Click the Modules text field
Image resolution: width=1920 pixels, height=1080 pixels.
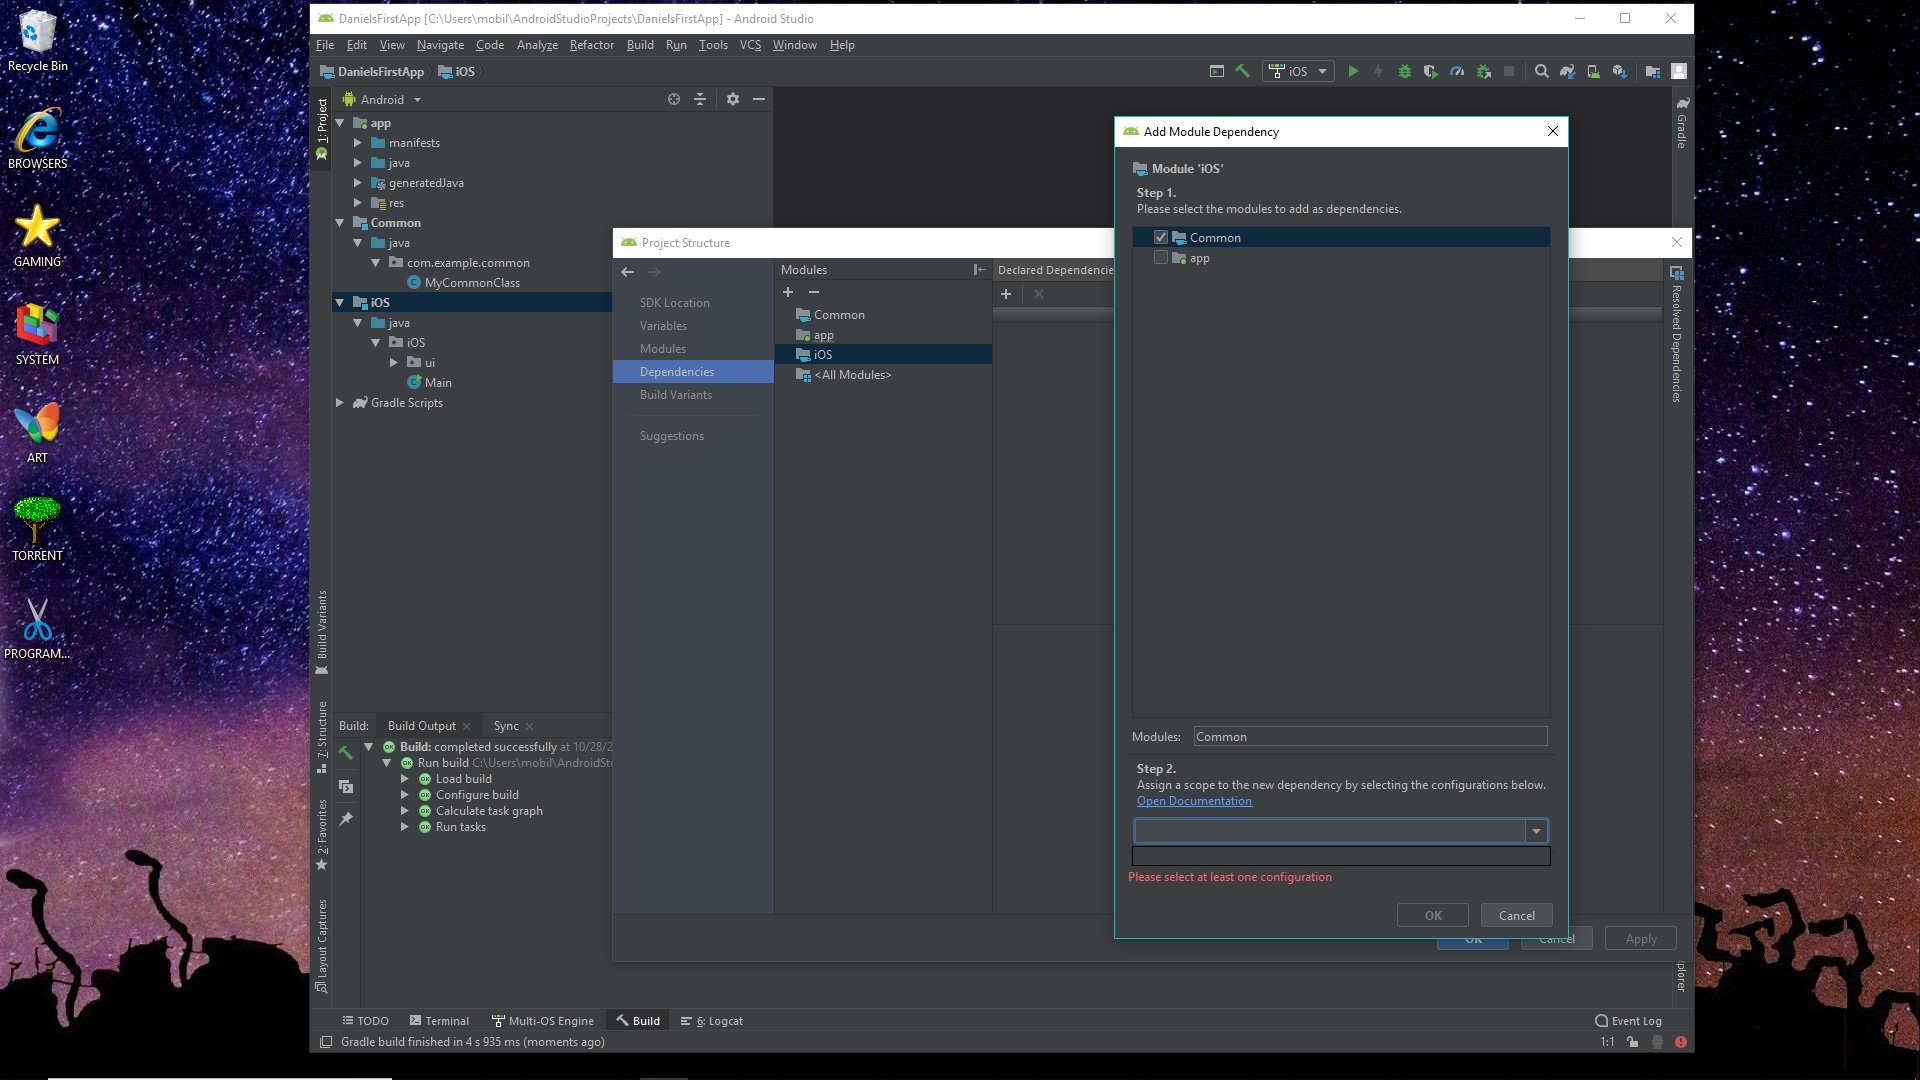[1370, 737]
